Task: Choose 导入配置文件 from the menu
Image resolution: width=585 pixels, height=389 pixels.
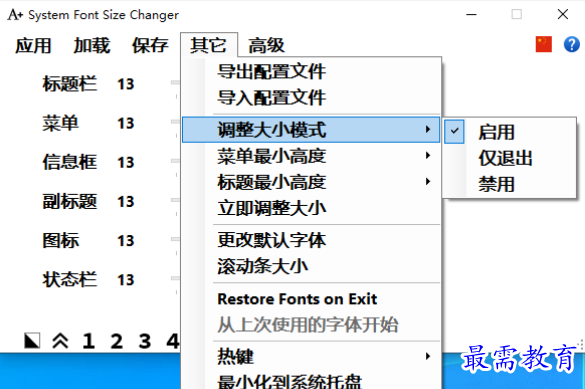Action: click(x=311, y=98)
